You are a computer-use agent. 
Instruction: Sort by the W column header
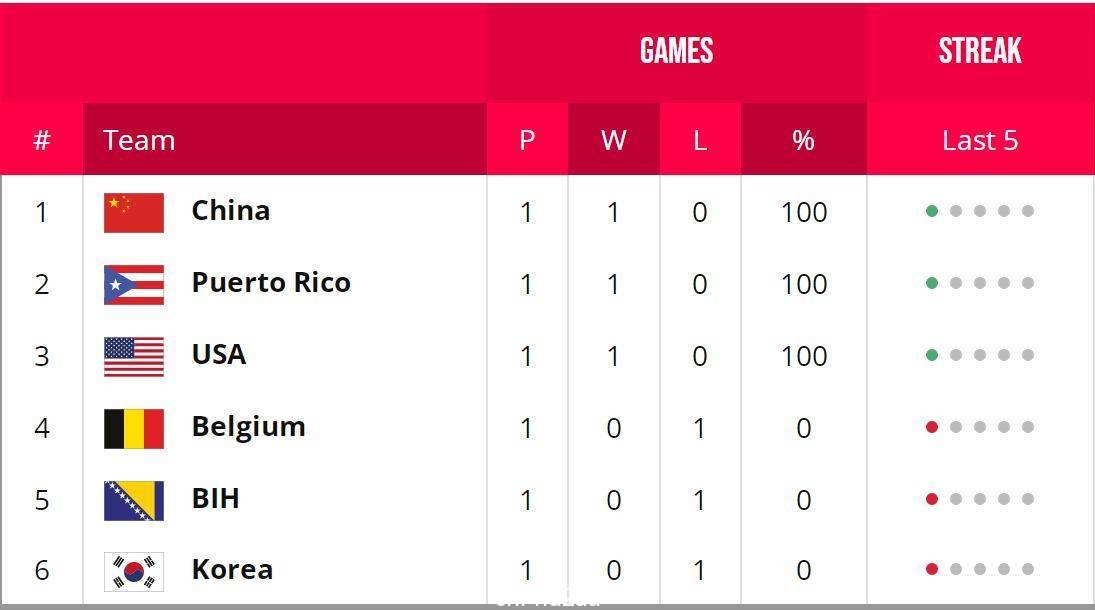(614, 140)
